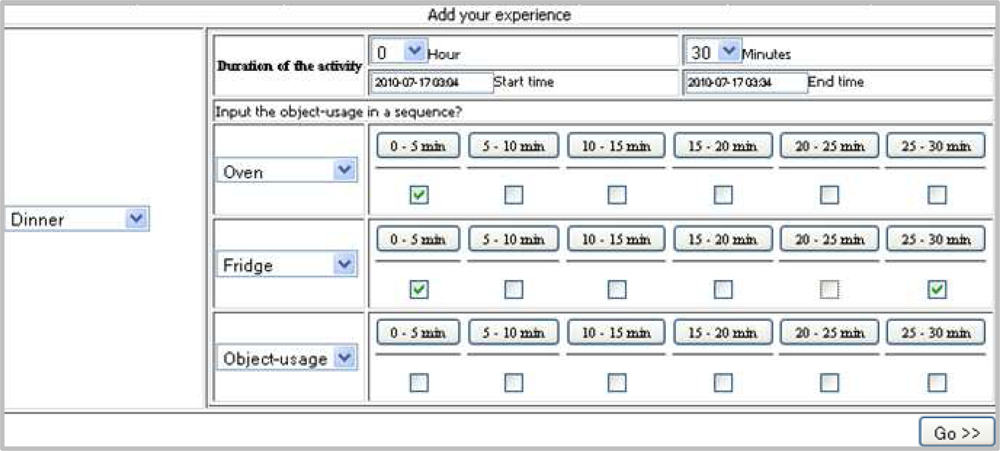Click Object-usage row 0 - 5 min button
This screenshot has width=1000, height=451.
point(418,332)
